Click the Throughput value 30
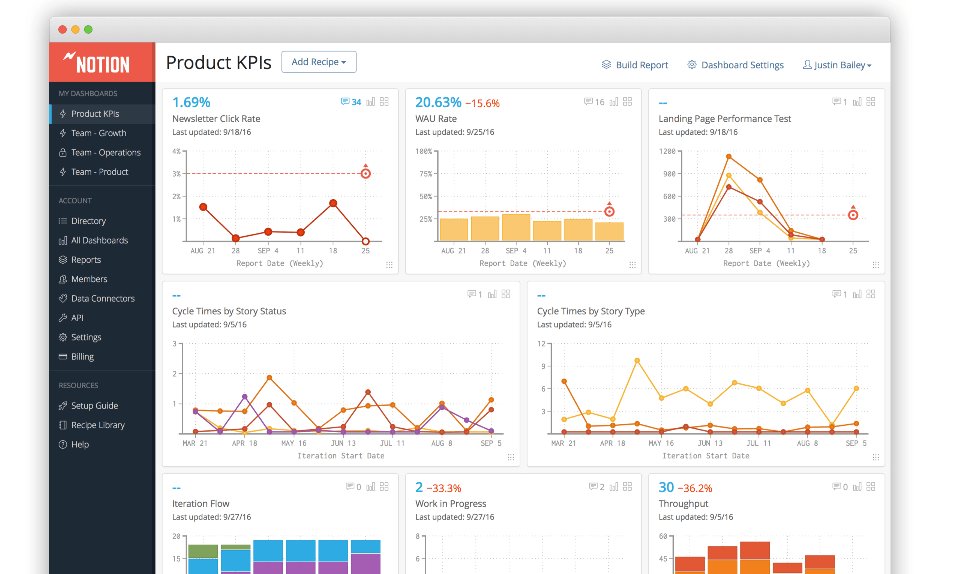 [666, 488]
